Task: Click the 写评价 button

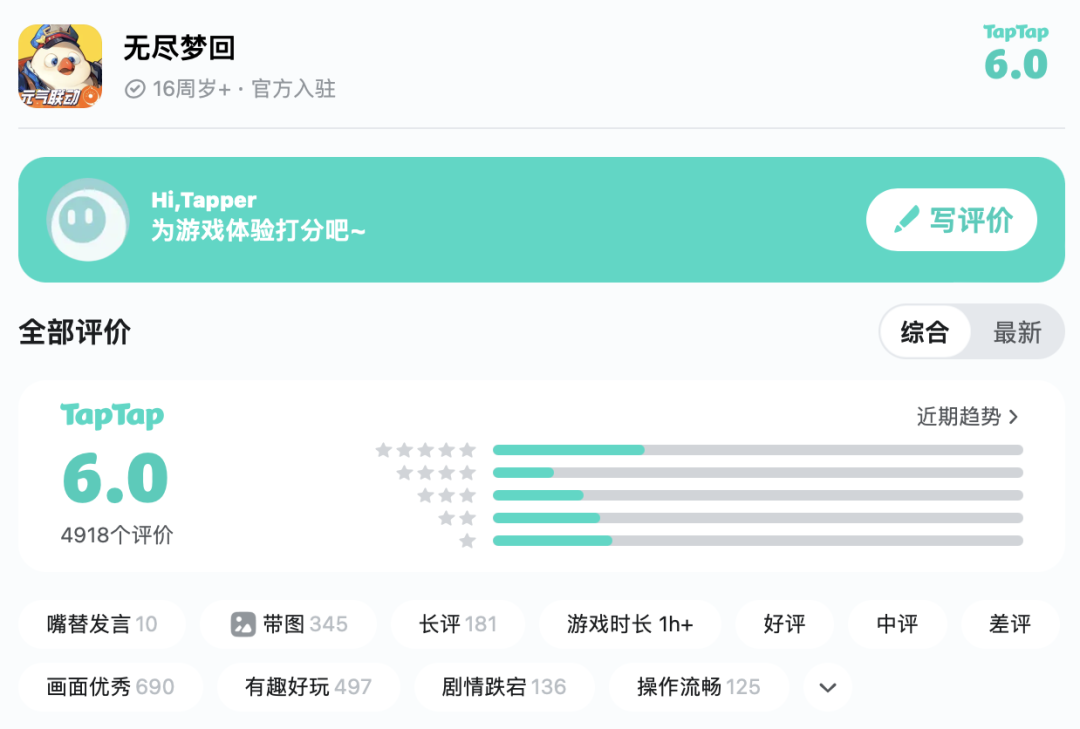Action: coord(951,220)
